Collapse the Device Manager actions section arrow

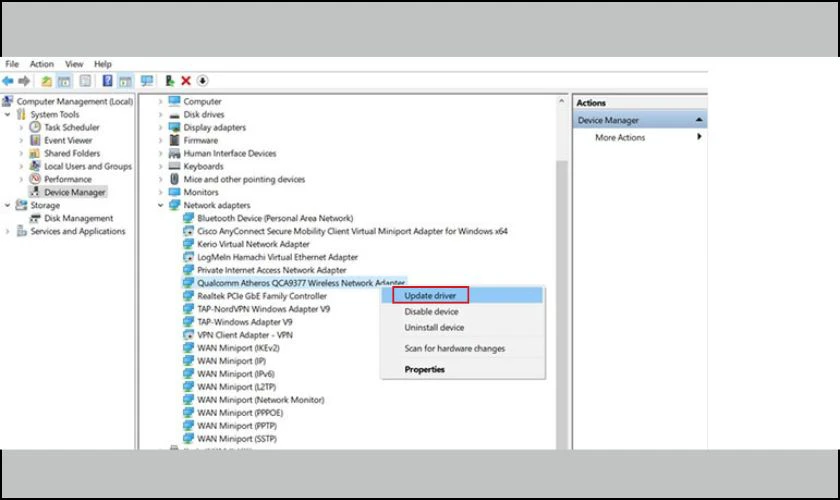[699, 120]
